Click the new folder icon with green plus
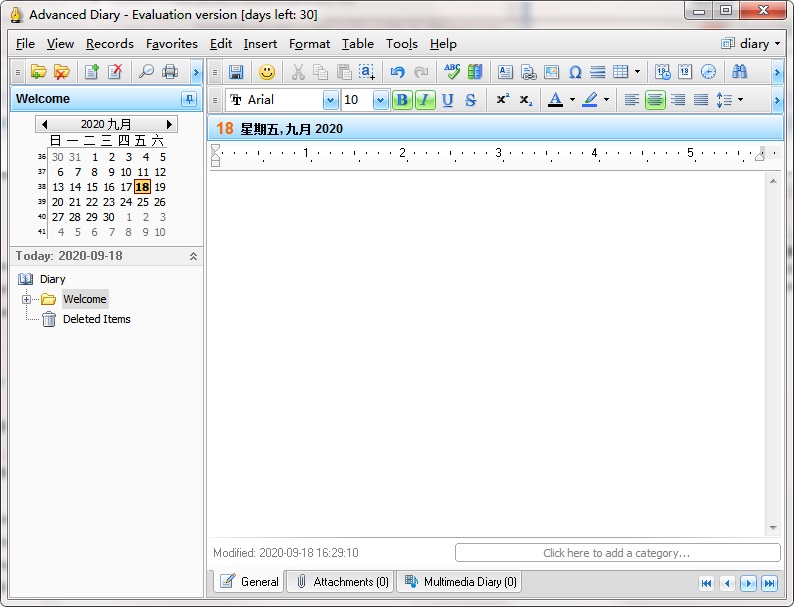 [38, 72]
